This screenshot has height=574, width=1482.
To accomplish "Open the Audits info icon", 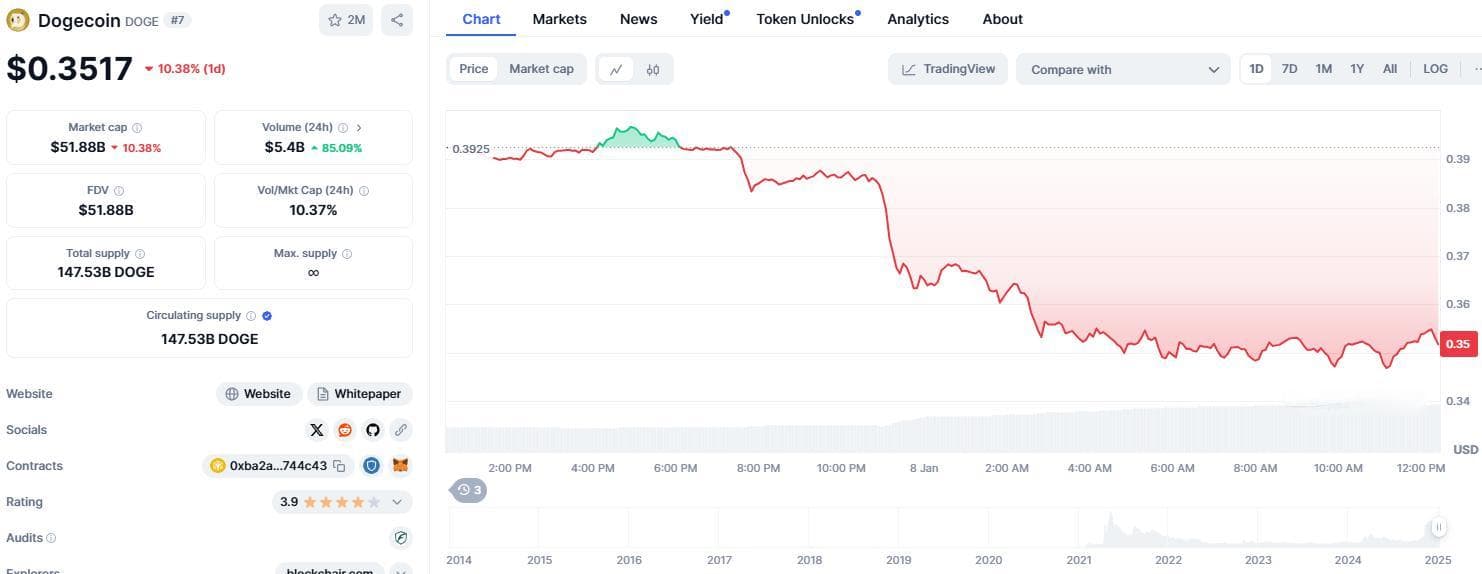I will [51, 538].
